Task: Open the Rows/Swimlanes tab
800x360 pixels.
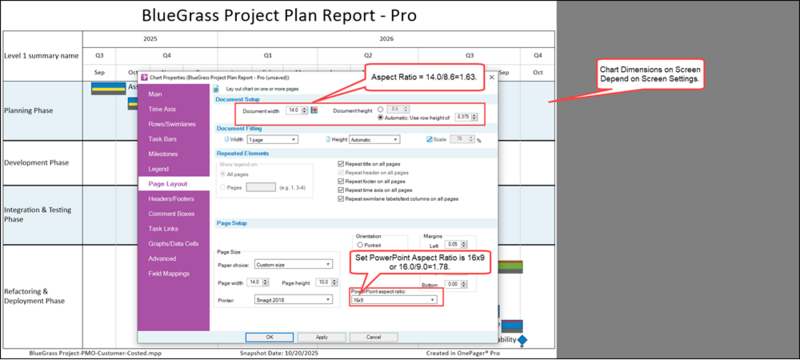Action: point(173,124)
